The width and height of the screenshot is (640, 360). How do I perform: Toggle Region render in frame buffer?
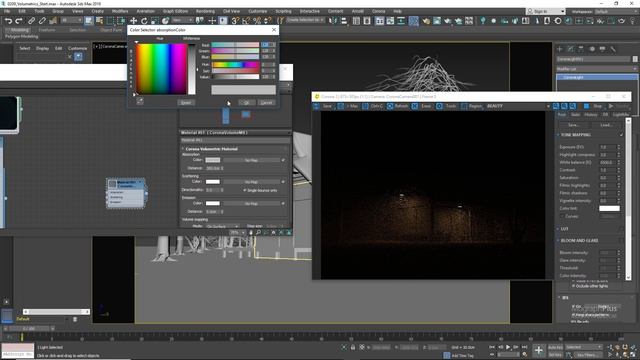pos(471,106)
